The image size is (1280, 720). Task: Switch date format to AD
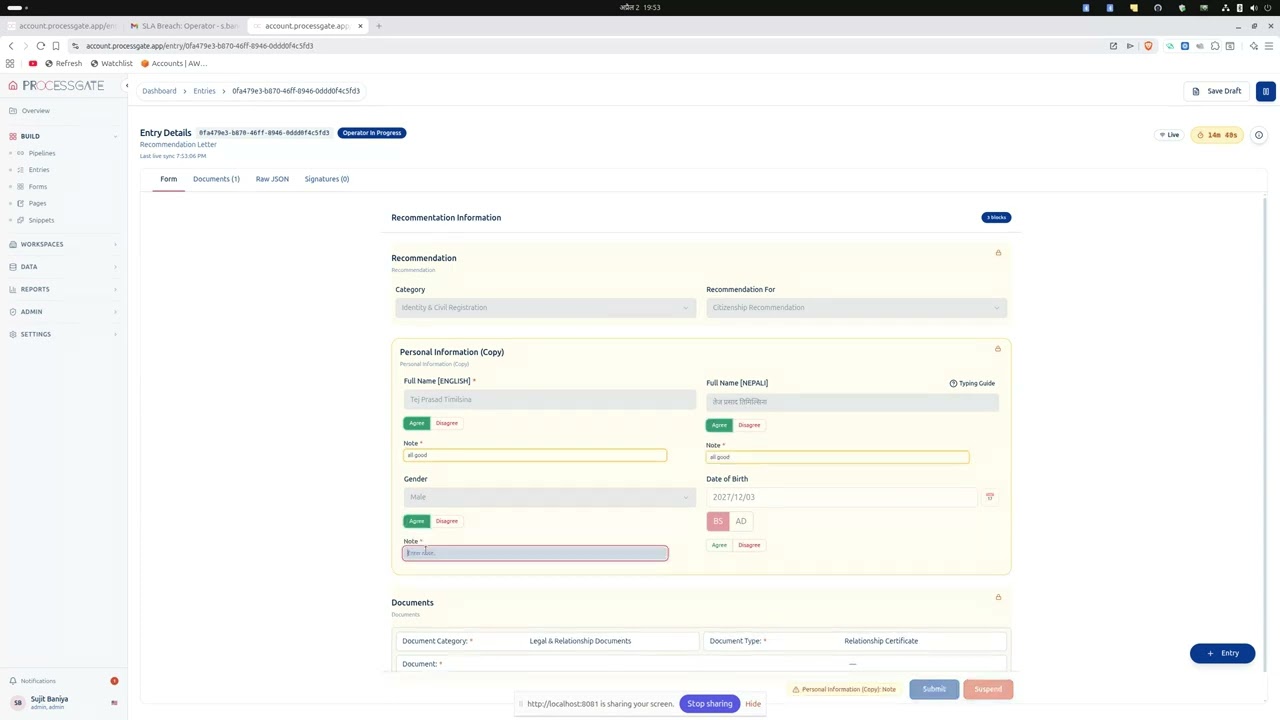coord(741,521)
